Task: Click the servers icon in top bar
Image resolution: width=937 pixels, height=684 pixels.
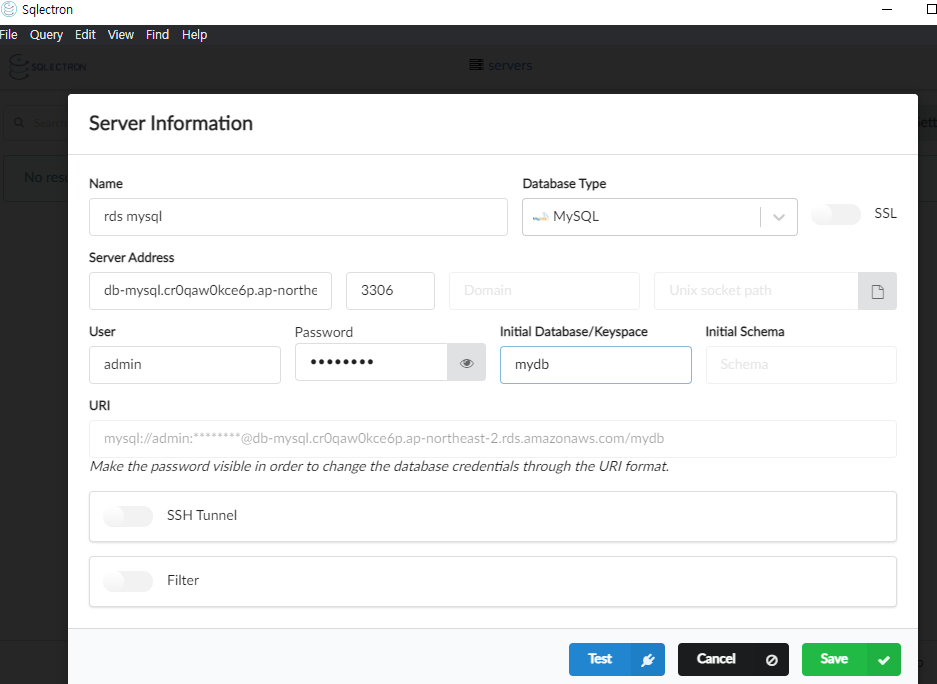Action: point(476,65)
